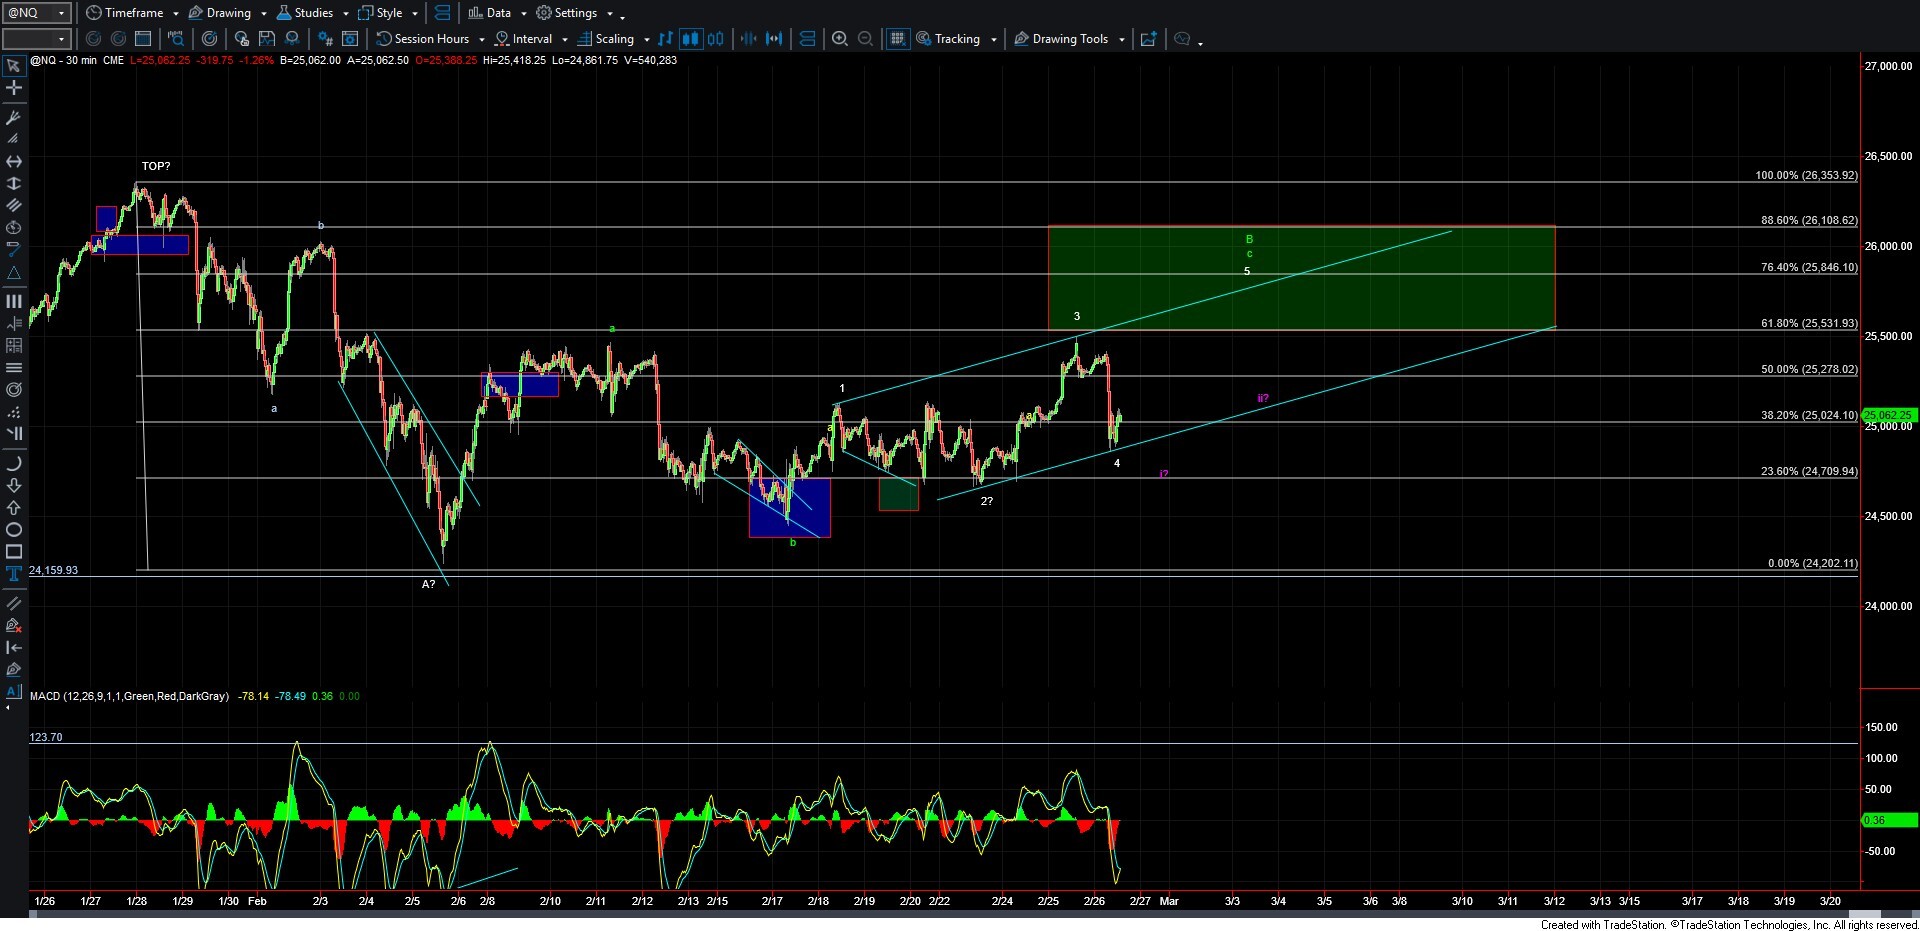1920x931 pixels.
Task: Open the Timeframe menu
Action: pyautogui.click(x=132, y=13)
